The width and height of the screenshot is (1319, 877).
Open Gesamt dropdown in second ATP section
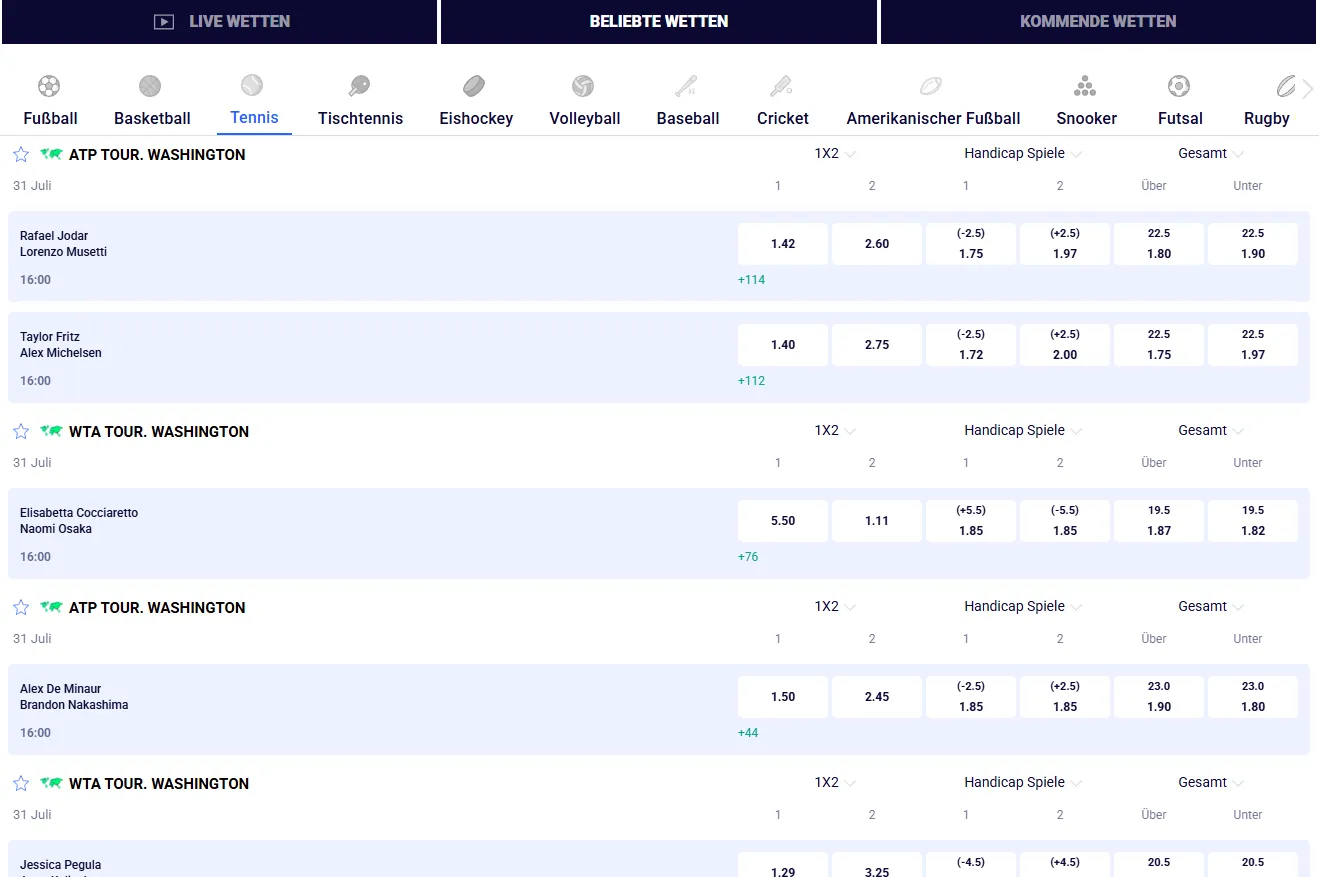1211,606
